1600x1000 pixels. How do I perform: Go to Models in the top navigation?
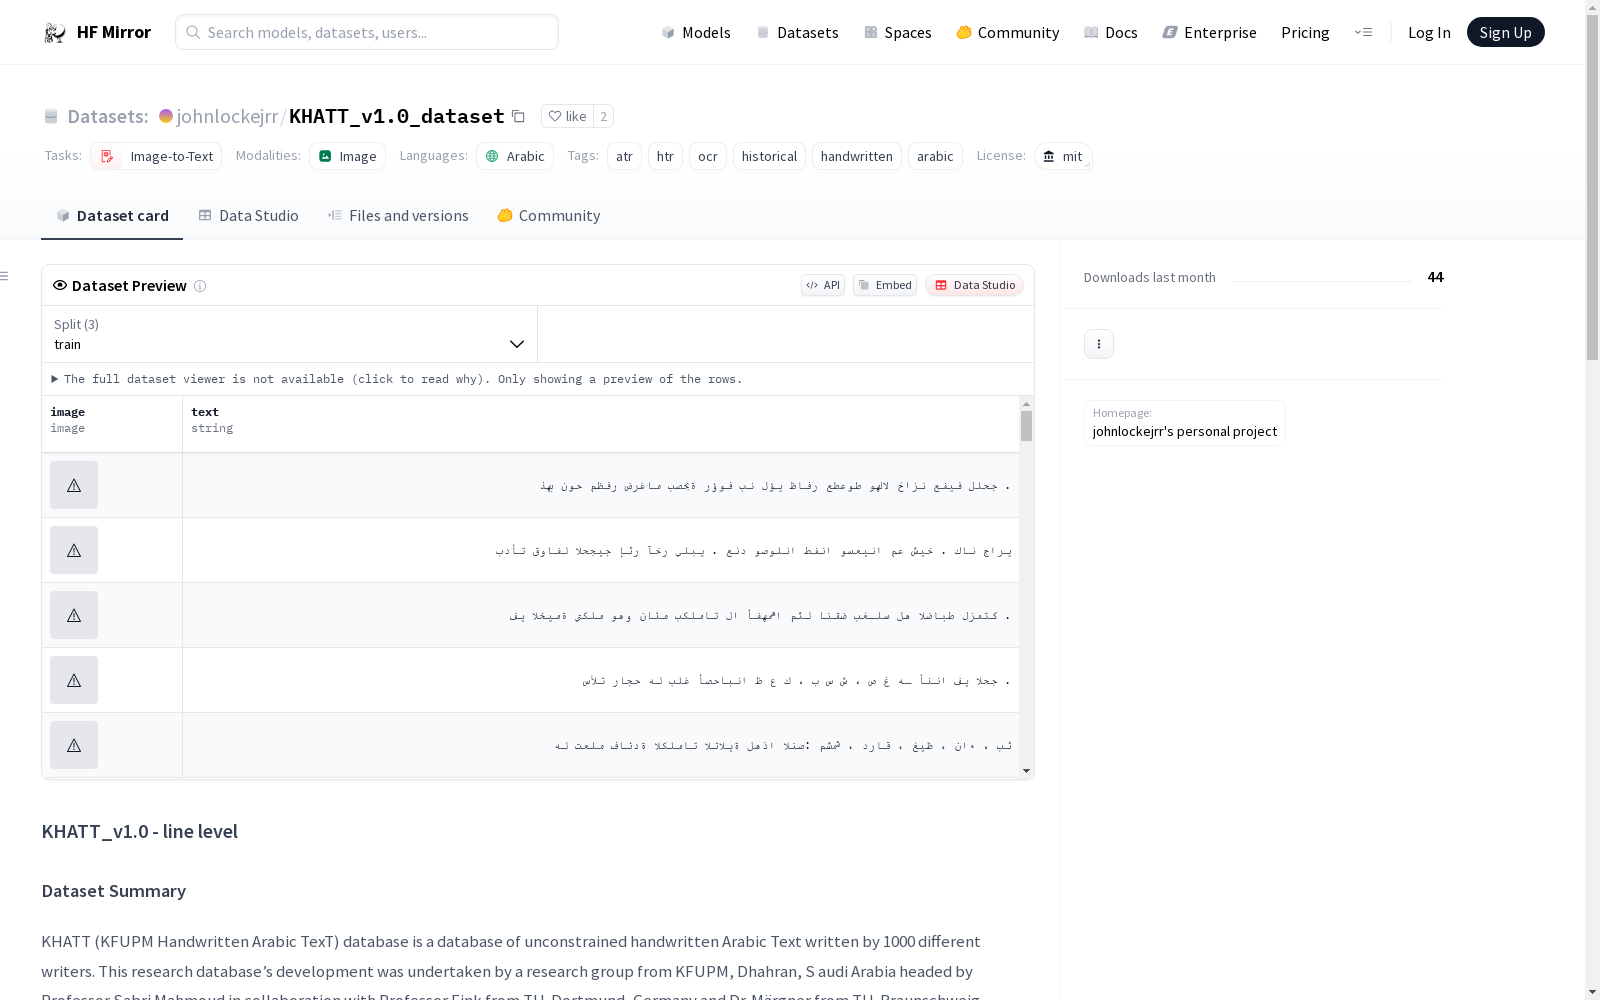[696, 32]
